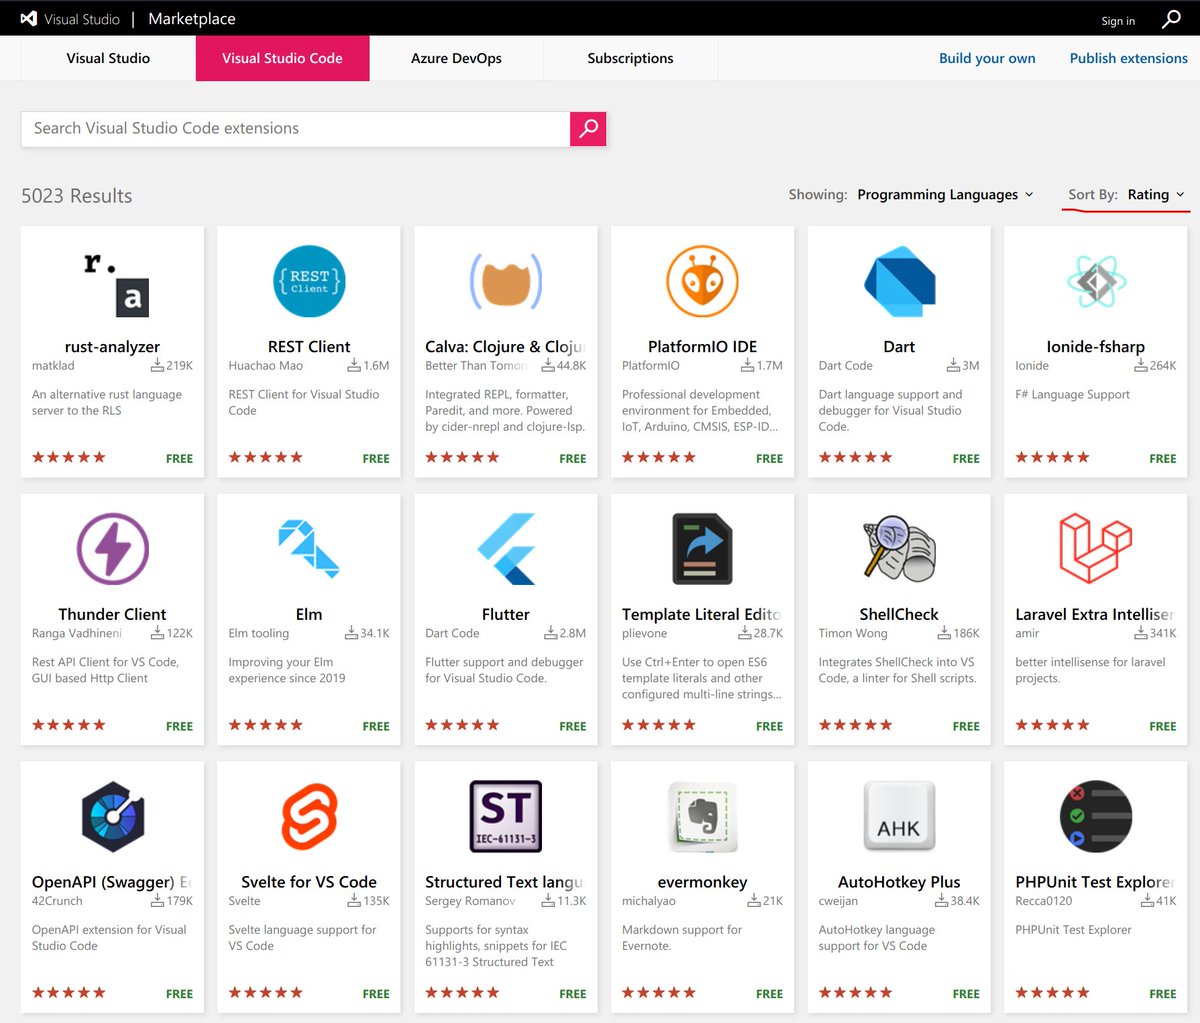The height and width of the screenshot is (1023, 1200).
Task: Open the Flutter extension icon
Action: pyautogui.click(x=505, y=548)
